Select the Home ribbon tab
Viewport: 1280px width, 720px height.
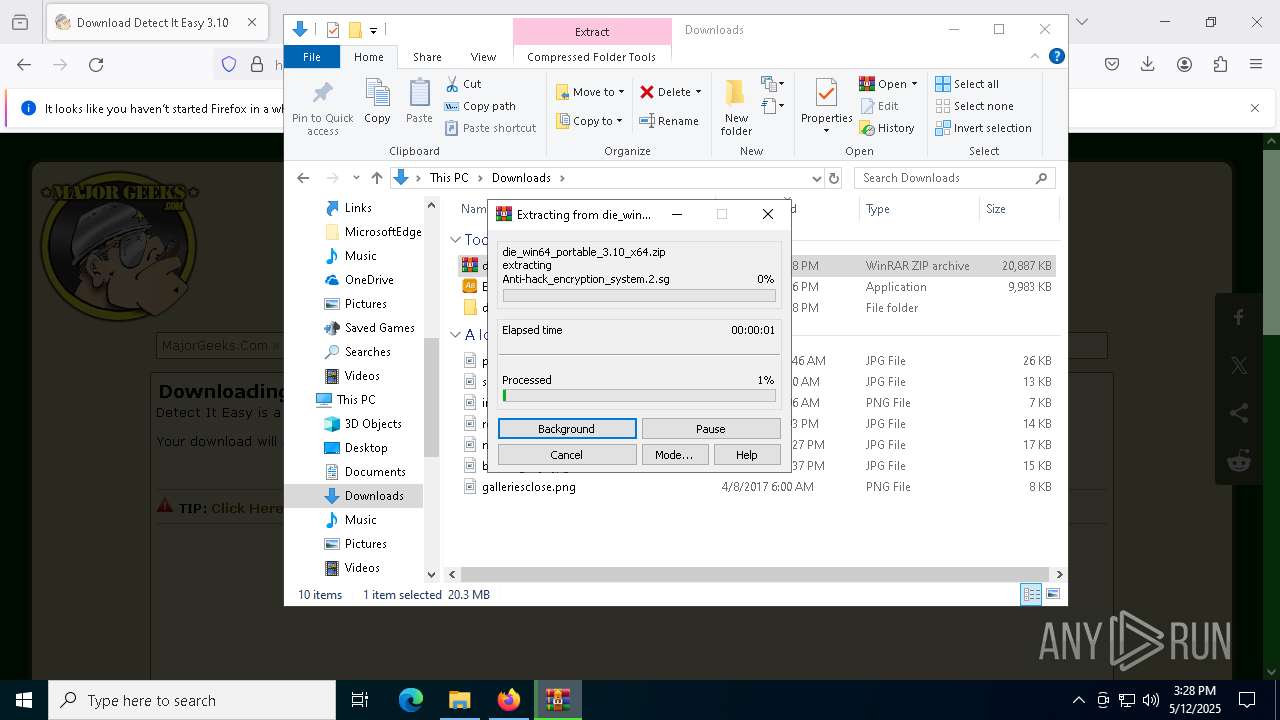pyautogui.click(x=368, y=57)
